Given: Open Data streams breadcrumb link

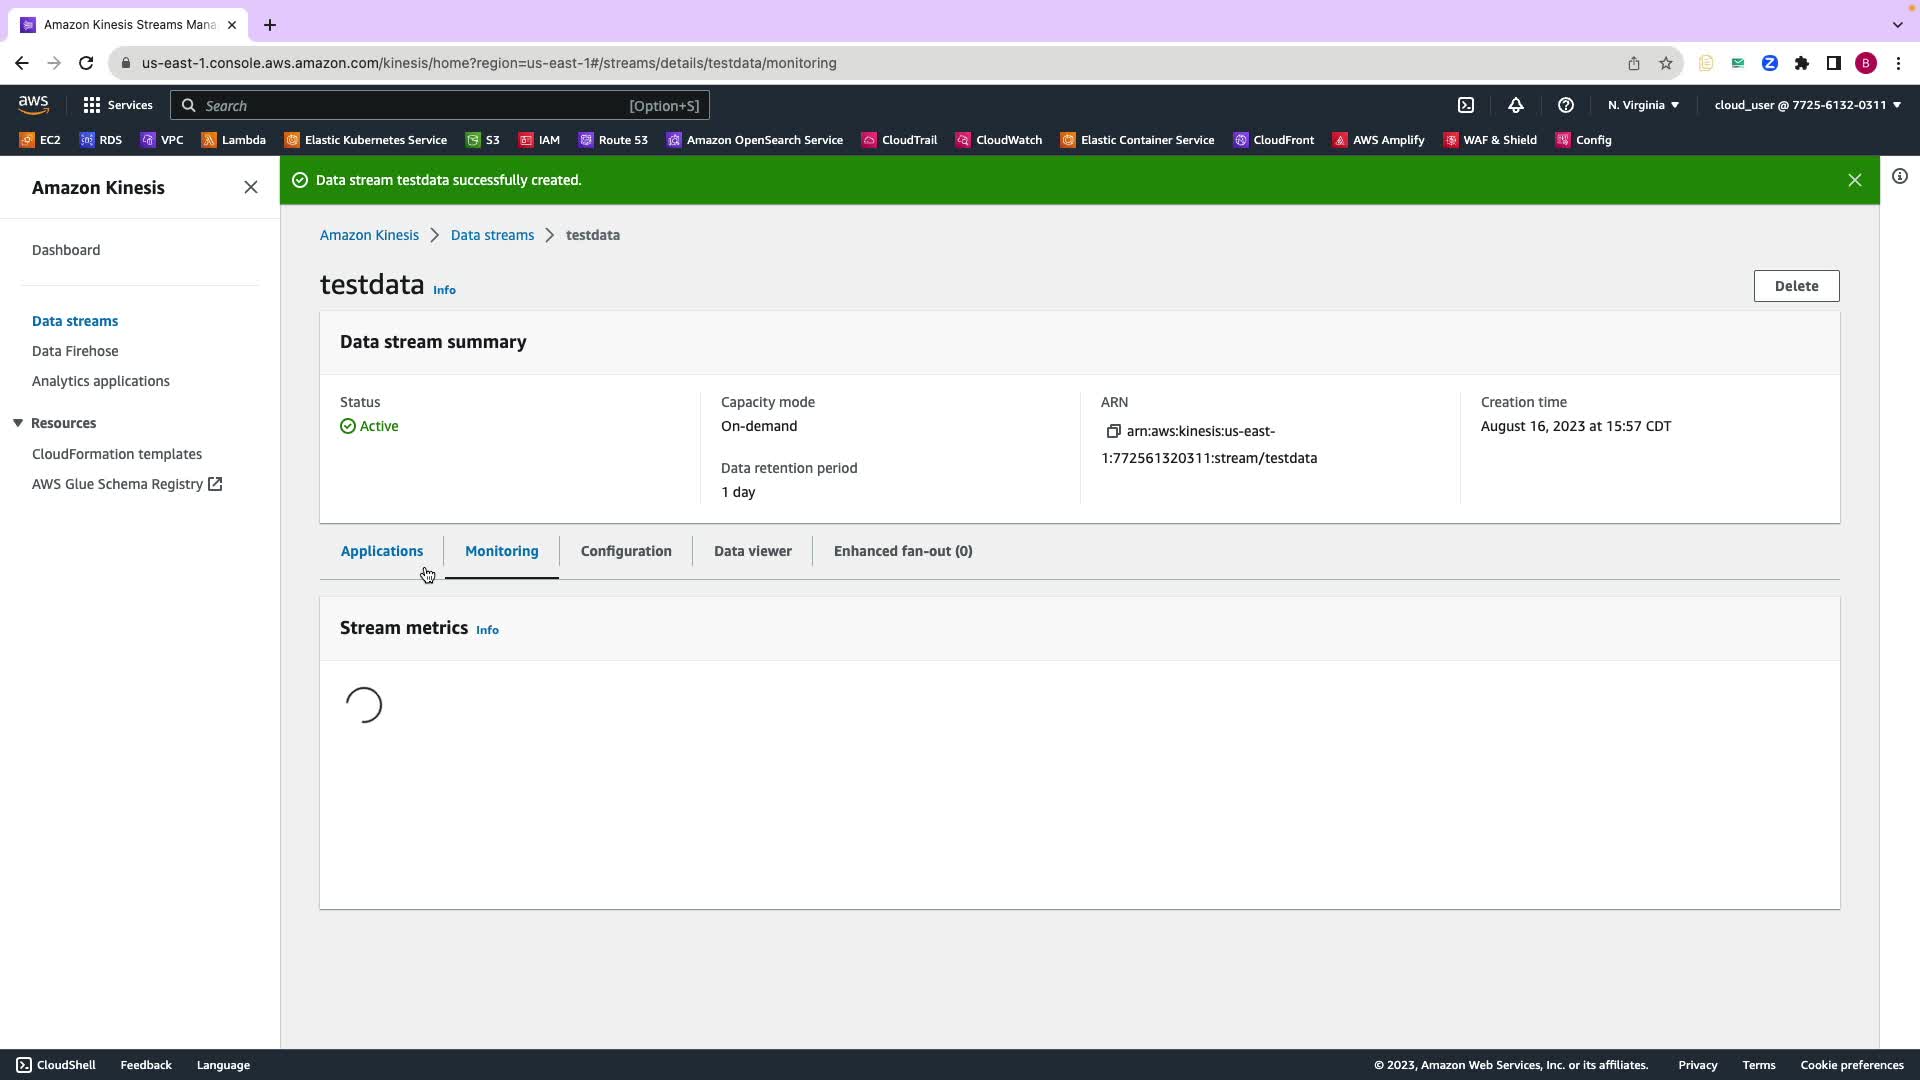Looking at the screenshot, I should click(492, 235).
